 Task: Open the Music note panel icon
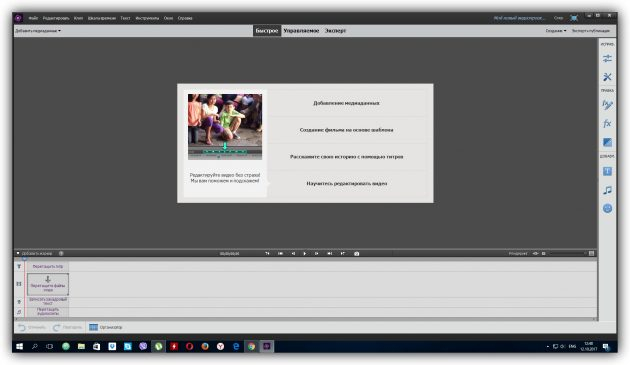[607, 190]
